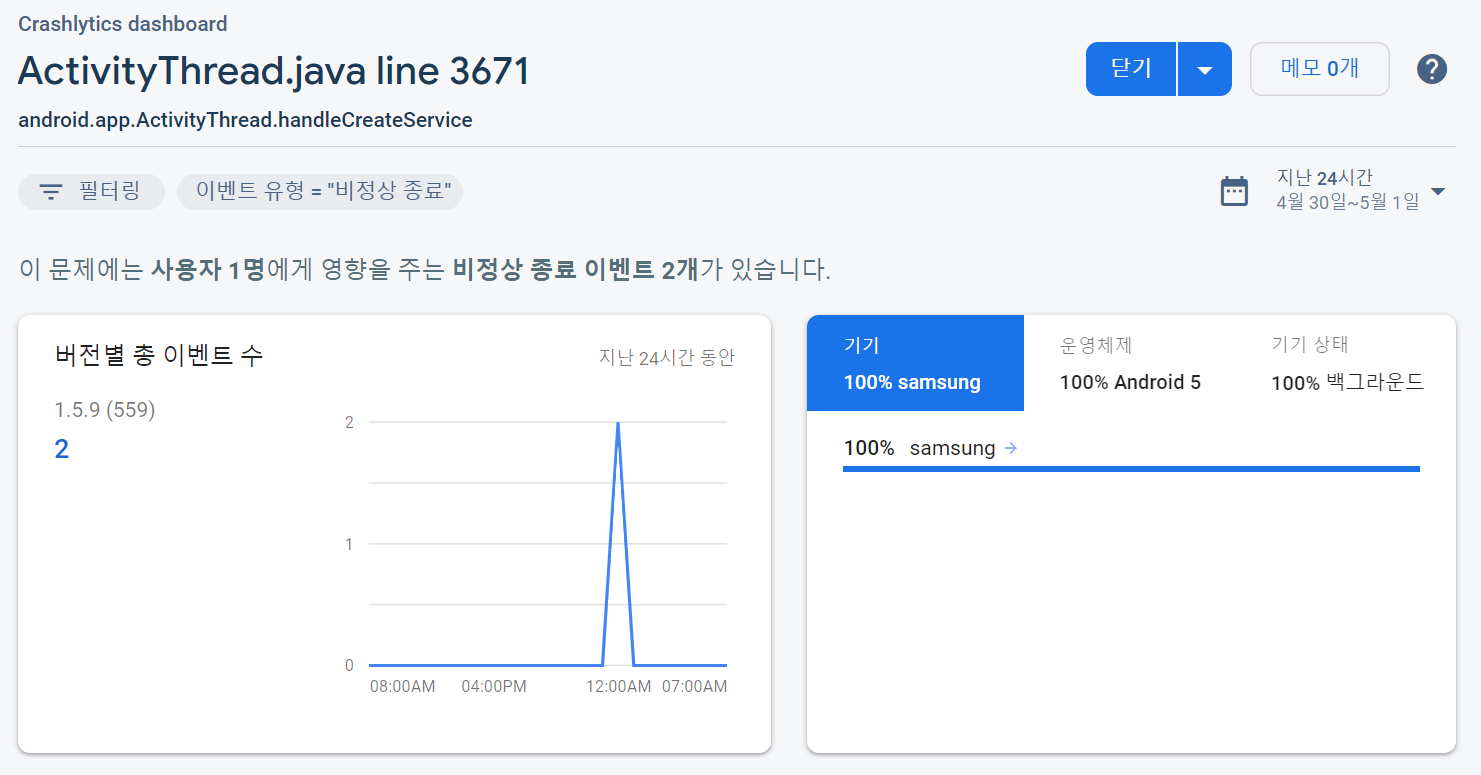The width and height of the screenshot is (1481, 775).
Task: Click the event count 2 under version
Action: click(x=62, y=450)
